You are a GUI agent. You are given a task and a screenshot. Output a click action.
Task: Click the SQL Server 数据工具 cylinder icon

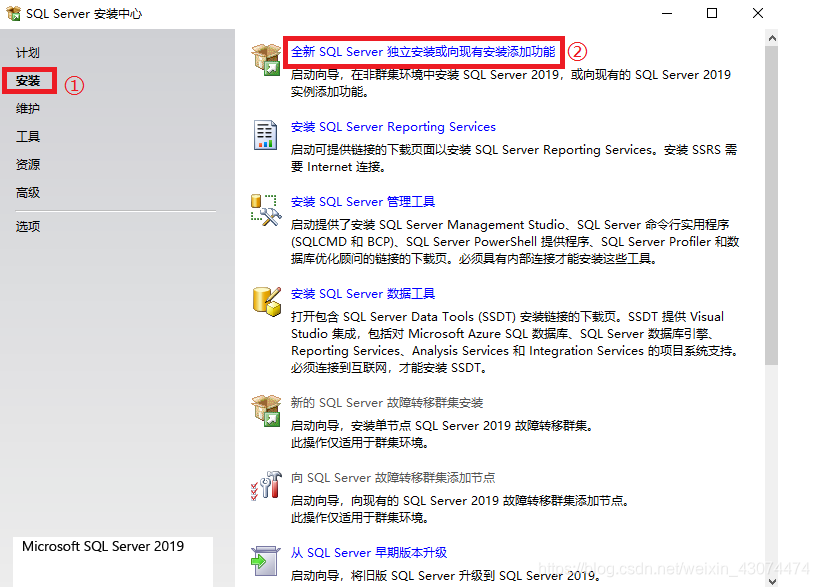(x=267, y=301)
